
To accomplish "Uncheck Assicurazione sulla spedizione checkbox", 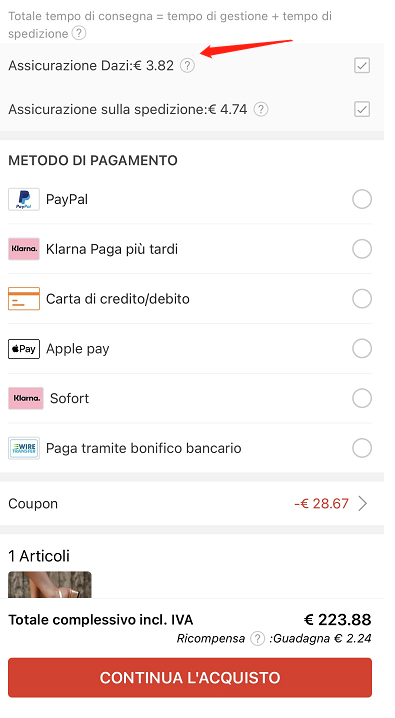I will [x=362, y=109].
